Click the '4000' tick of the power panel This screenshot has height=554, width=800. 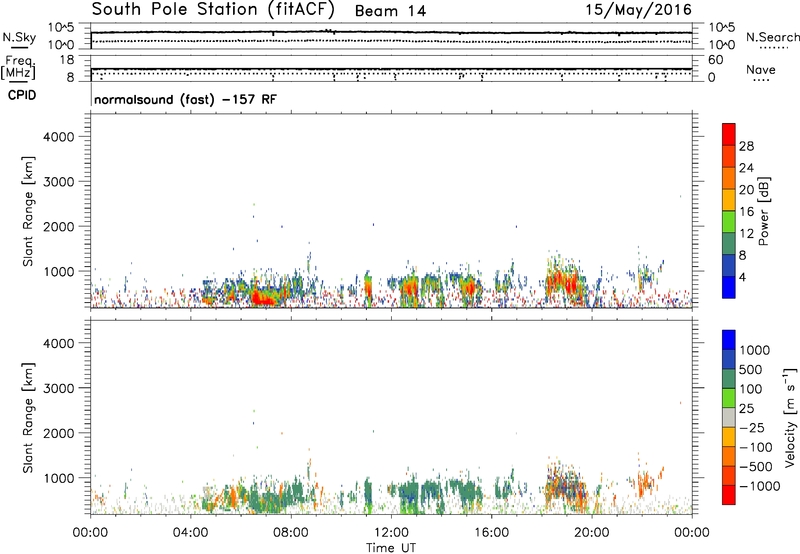click(59, 137)
